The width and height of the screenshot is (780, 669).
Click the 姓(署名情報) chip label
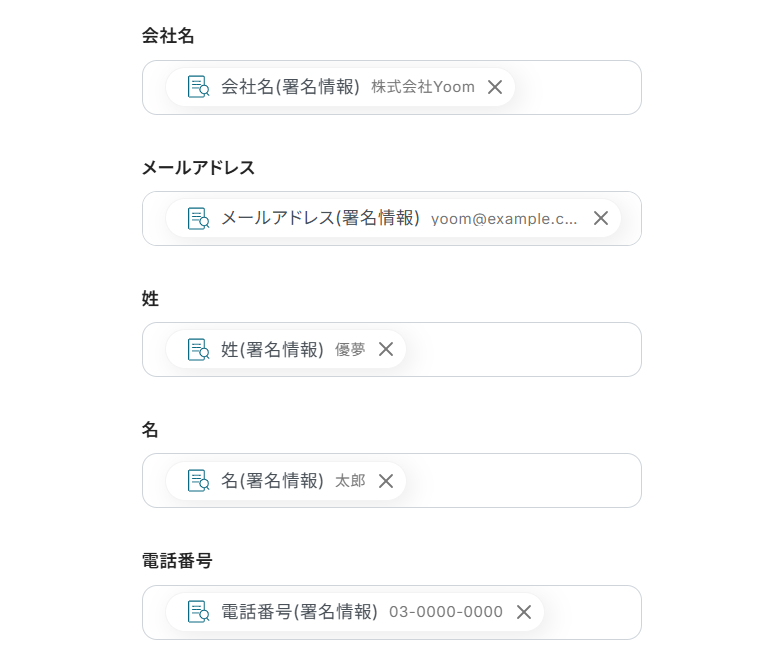(272, 349)
